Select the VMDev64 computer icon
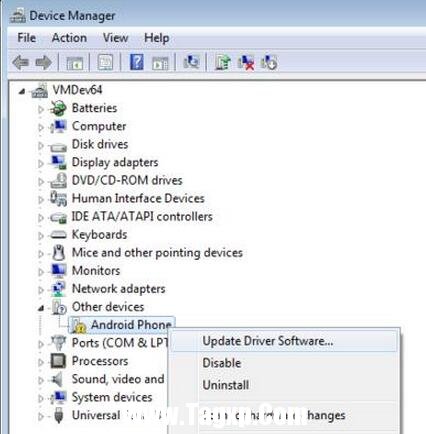The image size is (426, 434). pos(40,90)
